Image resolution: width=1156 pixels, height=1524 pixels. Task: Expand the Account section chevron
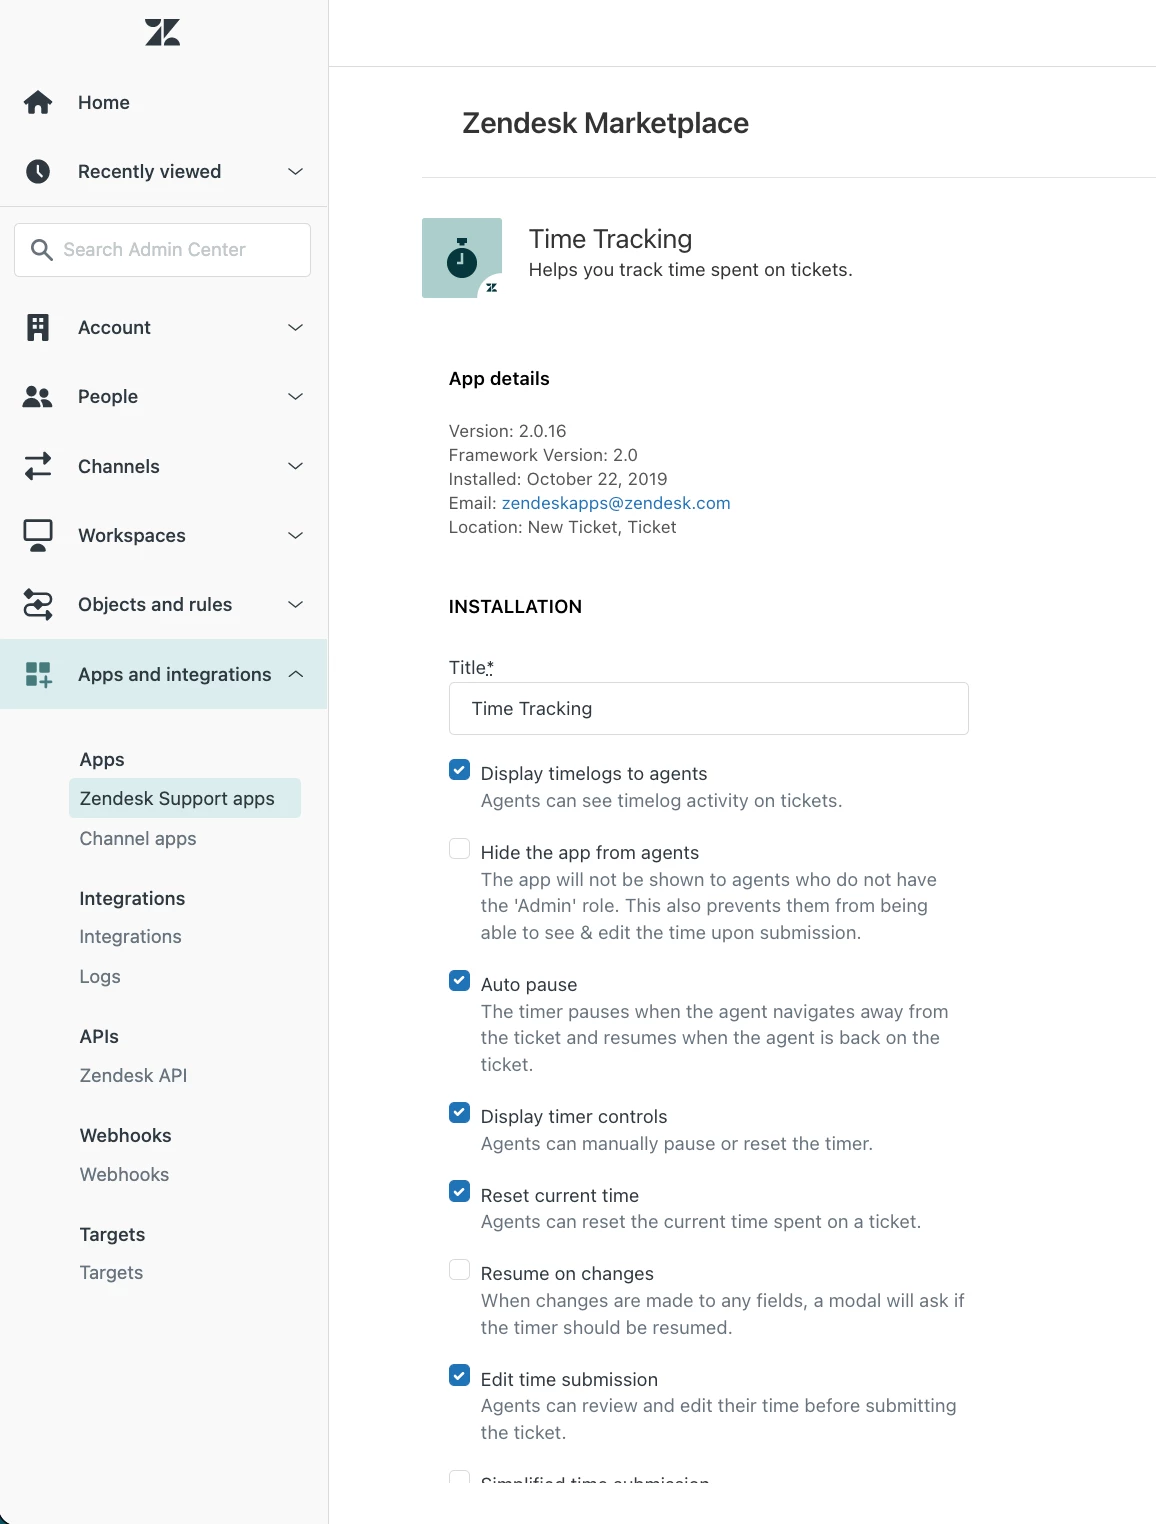tap(295, 327)
